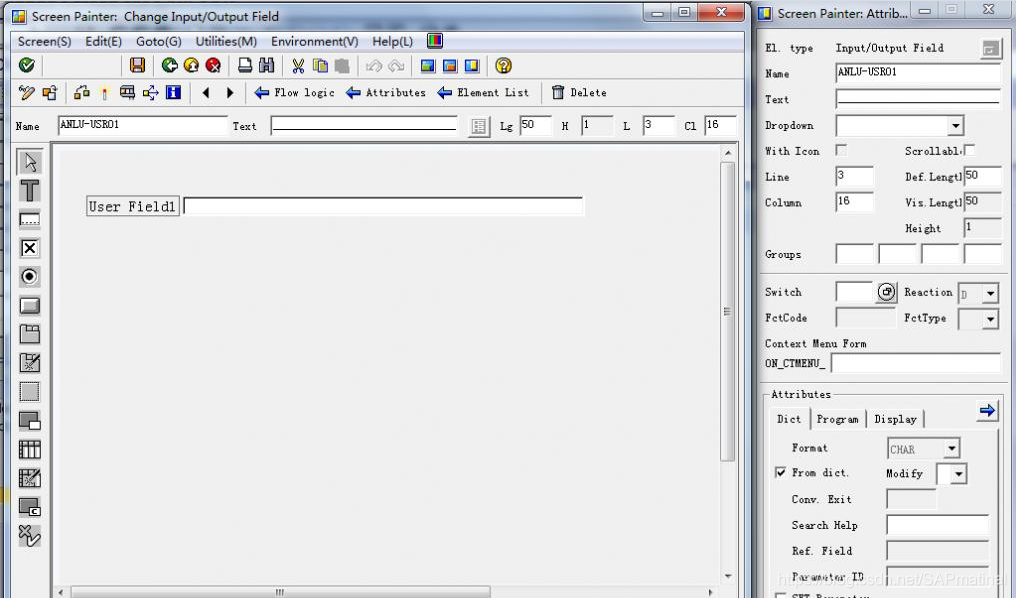
Task: Click the green checkmark Enter icon
Action: pyautogui.click(x=27, y=65)
